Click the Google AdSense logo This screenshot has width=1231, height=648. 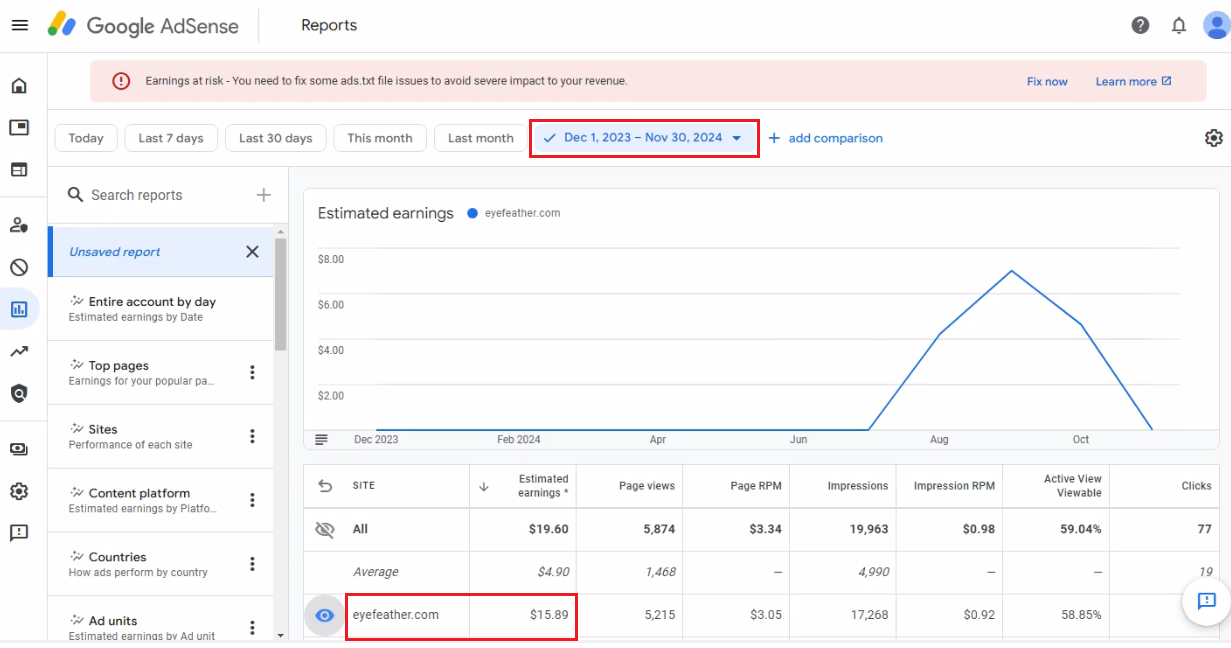click(x=143, y=25)
